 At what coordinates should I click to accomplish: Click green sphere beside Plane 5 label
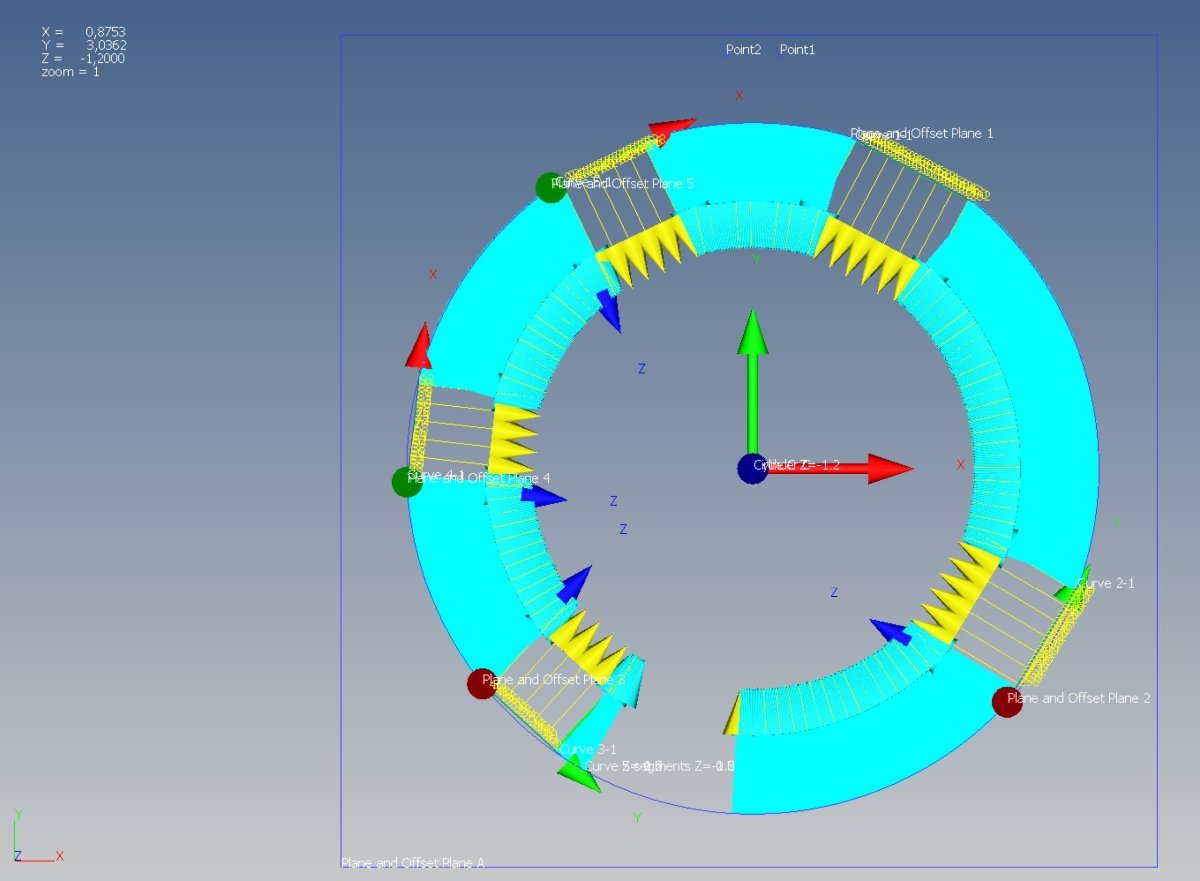[551, 187]
